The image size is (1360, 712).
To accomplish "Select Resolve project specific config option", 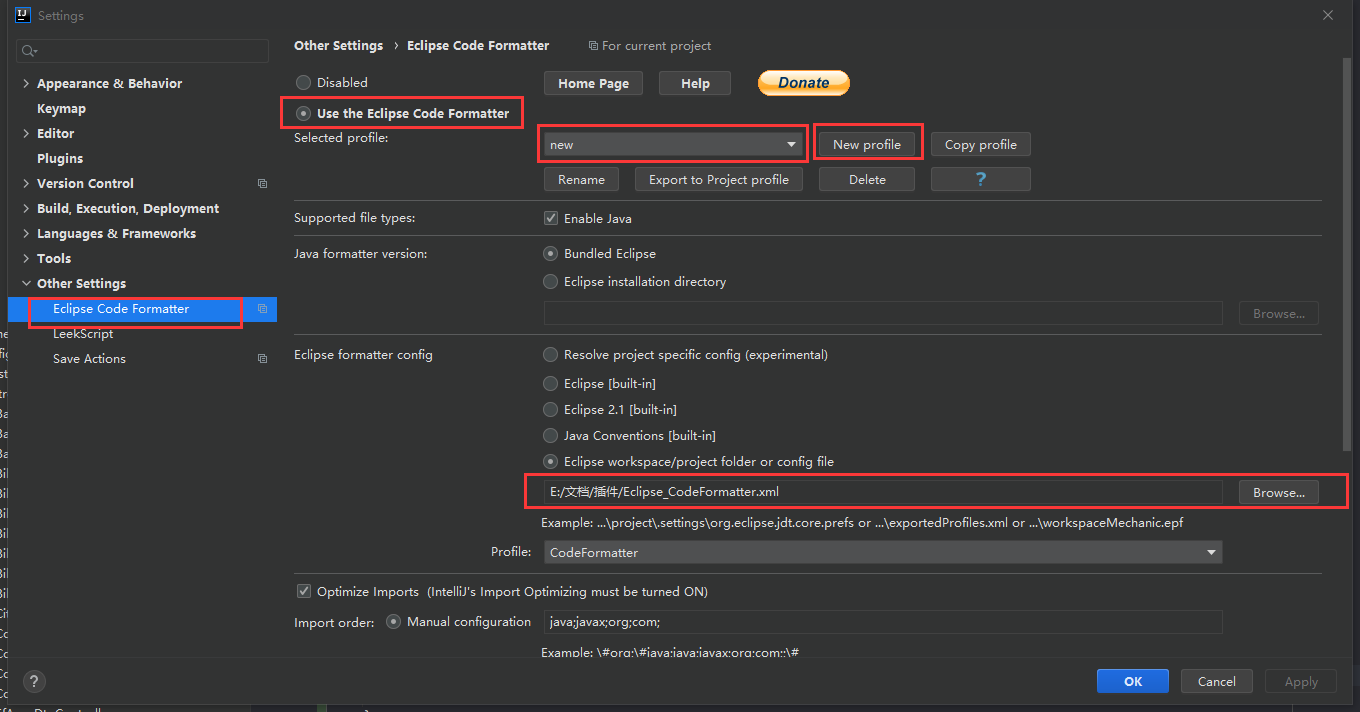I will tap(551, 355).
